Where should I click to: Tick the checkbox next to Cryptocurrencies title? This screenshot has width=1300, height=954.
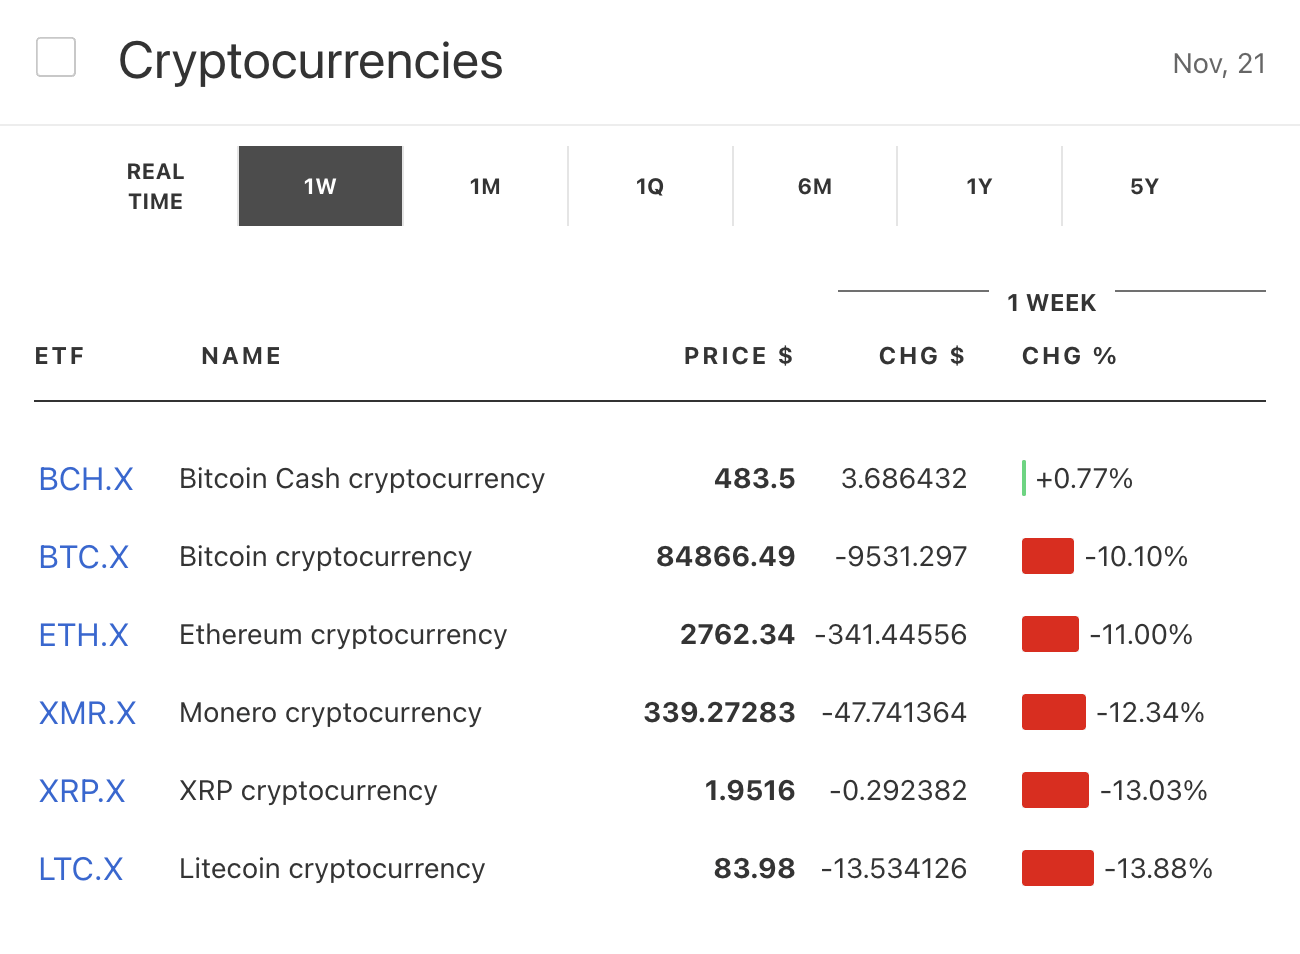point(56,57)
